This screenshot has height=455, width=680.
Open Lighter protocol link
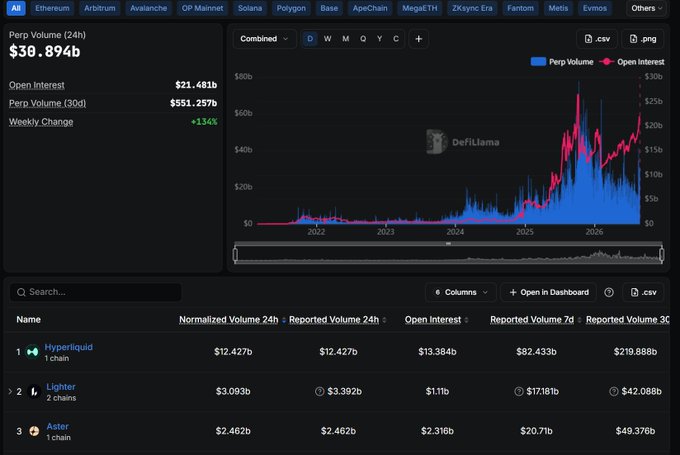tap(61, 386)
